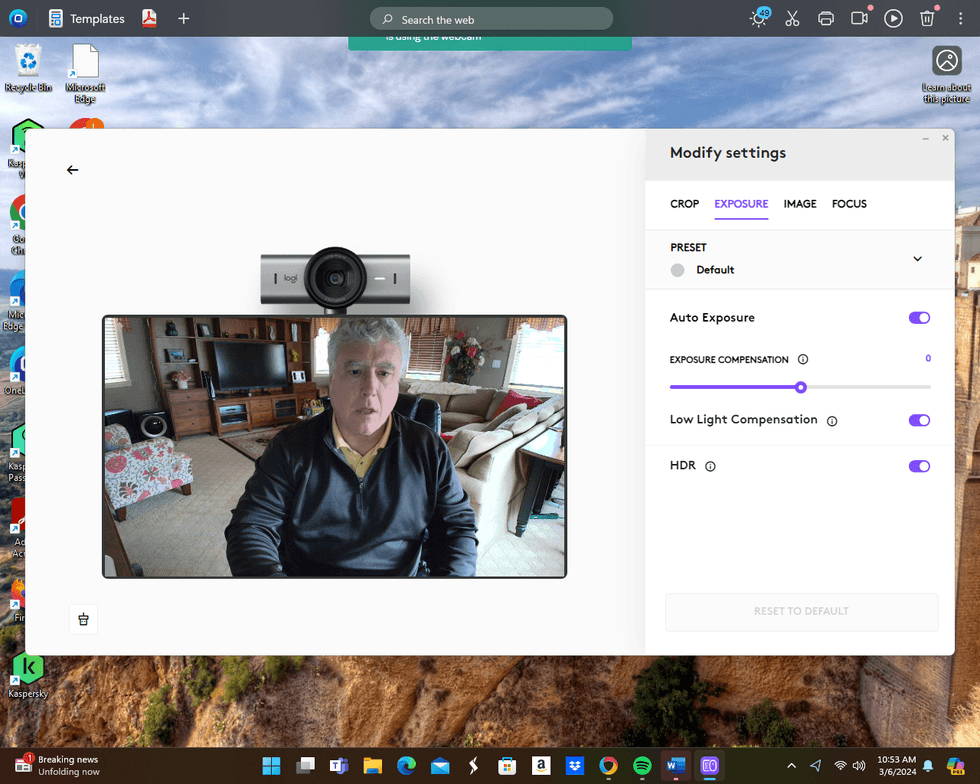This screenshot has height=784, width=980.
Task: Open Templates from the top bar
Action: click(96, 18)
